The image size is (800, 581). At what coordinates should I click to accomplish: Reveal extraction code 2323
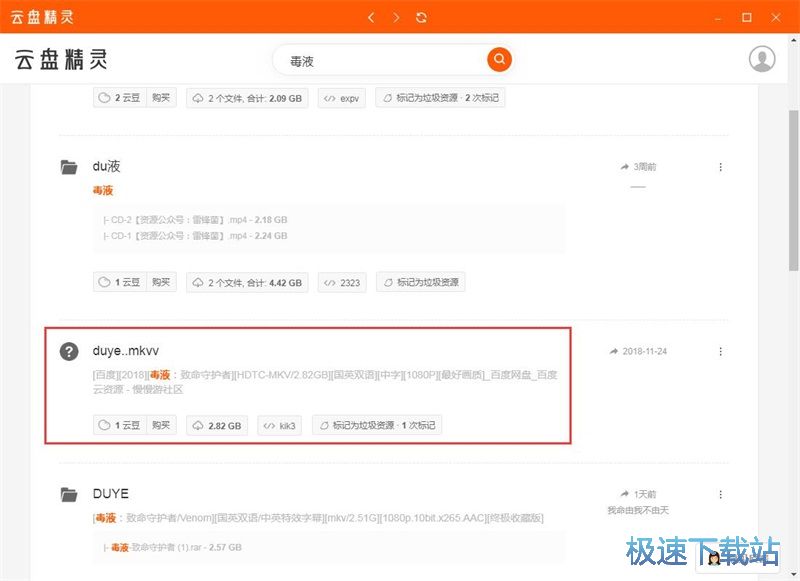pyautogui.click(x=342, y=282)
